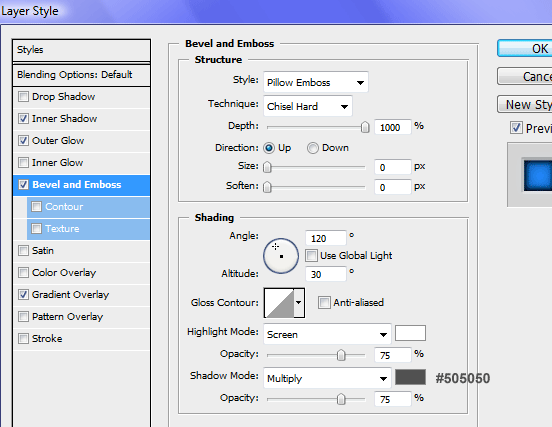Click the Depth value field 1000
The image size is (552, 427).
point(393,127)
